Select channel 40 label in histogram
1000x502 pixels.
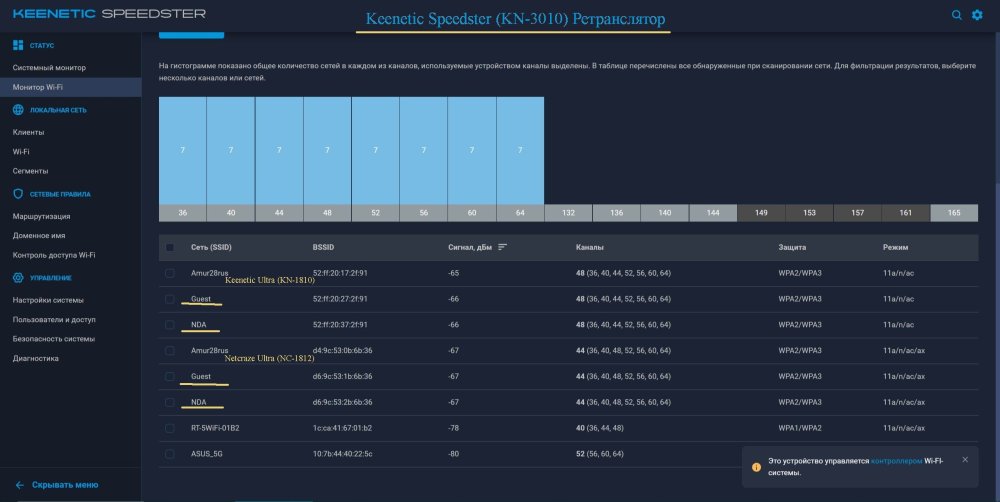tap(231, 213)
